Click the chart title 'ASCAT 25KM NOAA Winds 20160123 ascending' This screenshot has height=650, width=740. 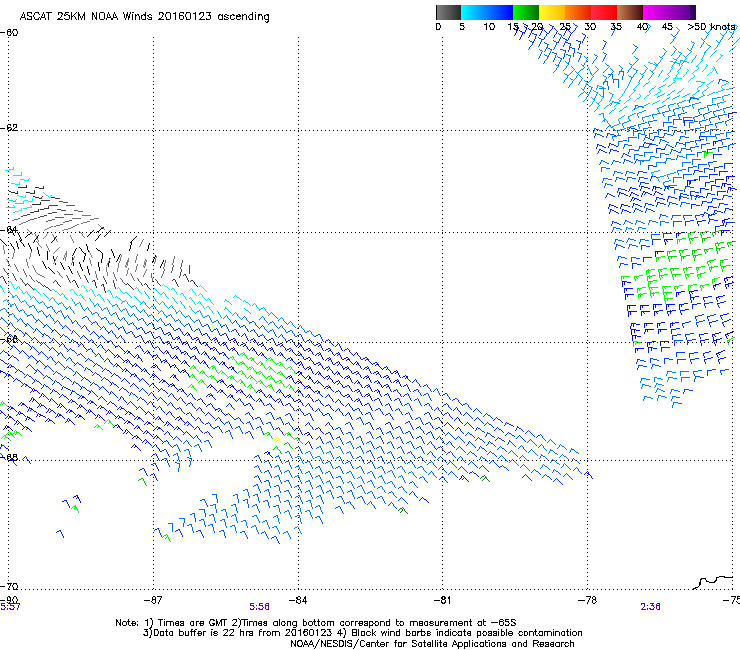pyautogui.click(x=144, y=17)
